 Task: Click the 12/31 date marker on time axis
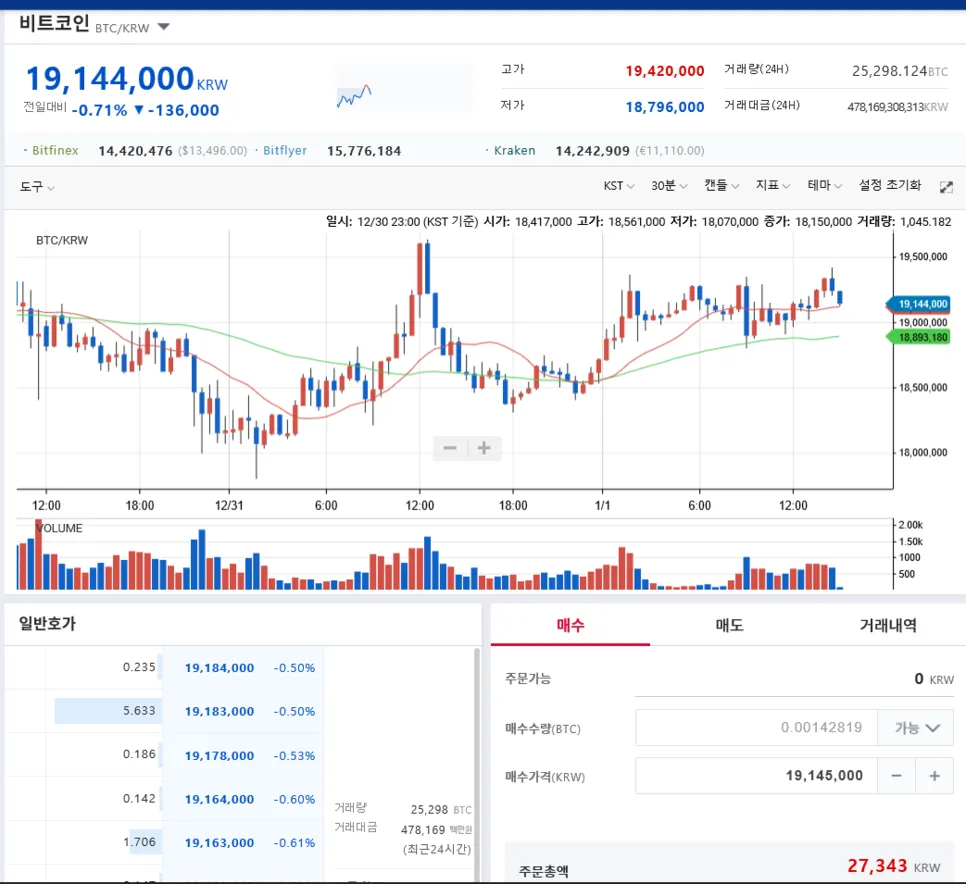tap(229, 506)
